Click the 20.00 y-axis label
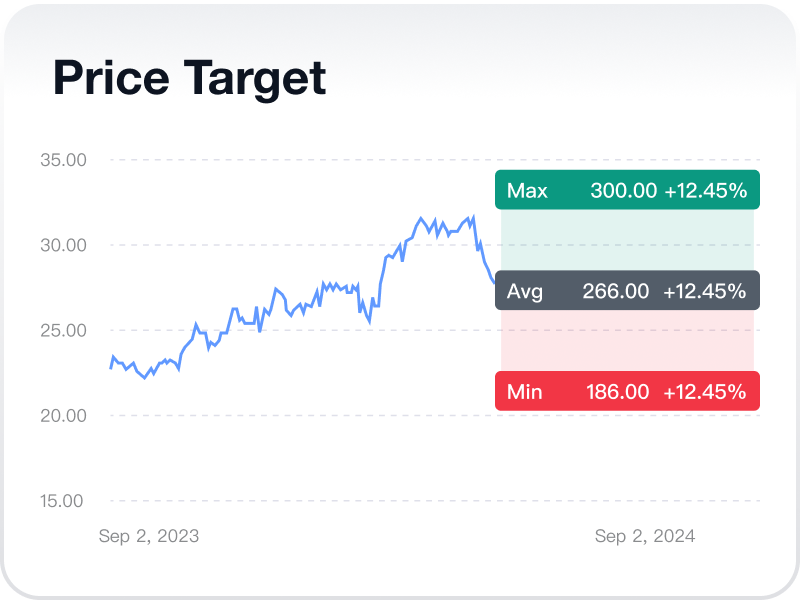 click(63, 415)
